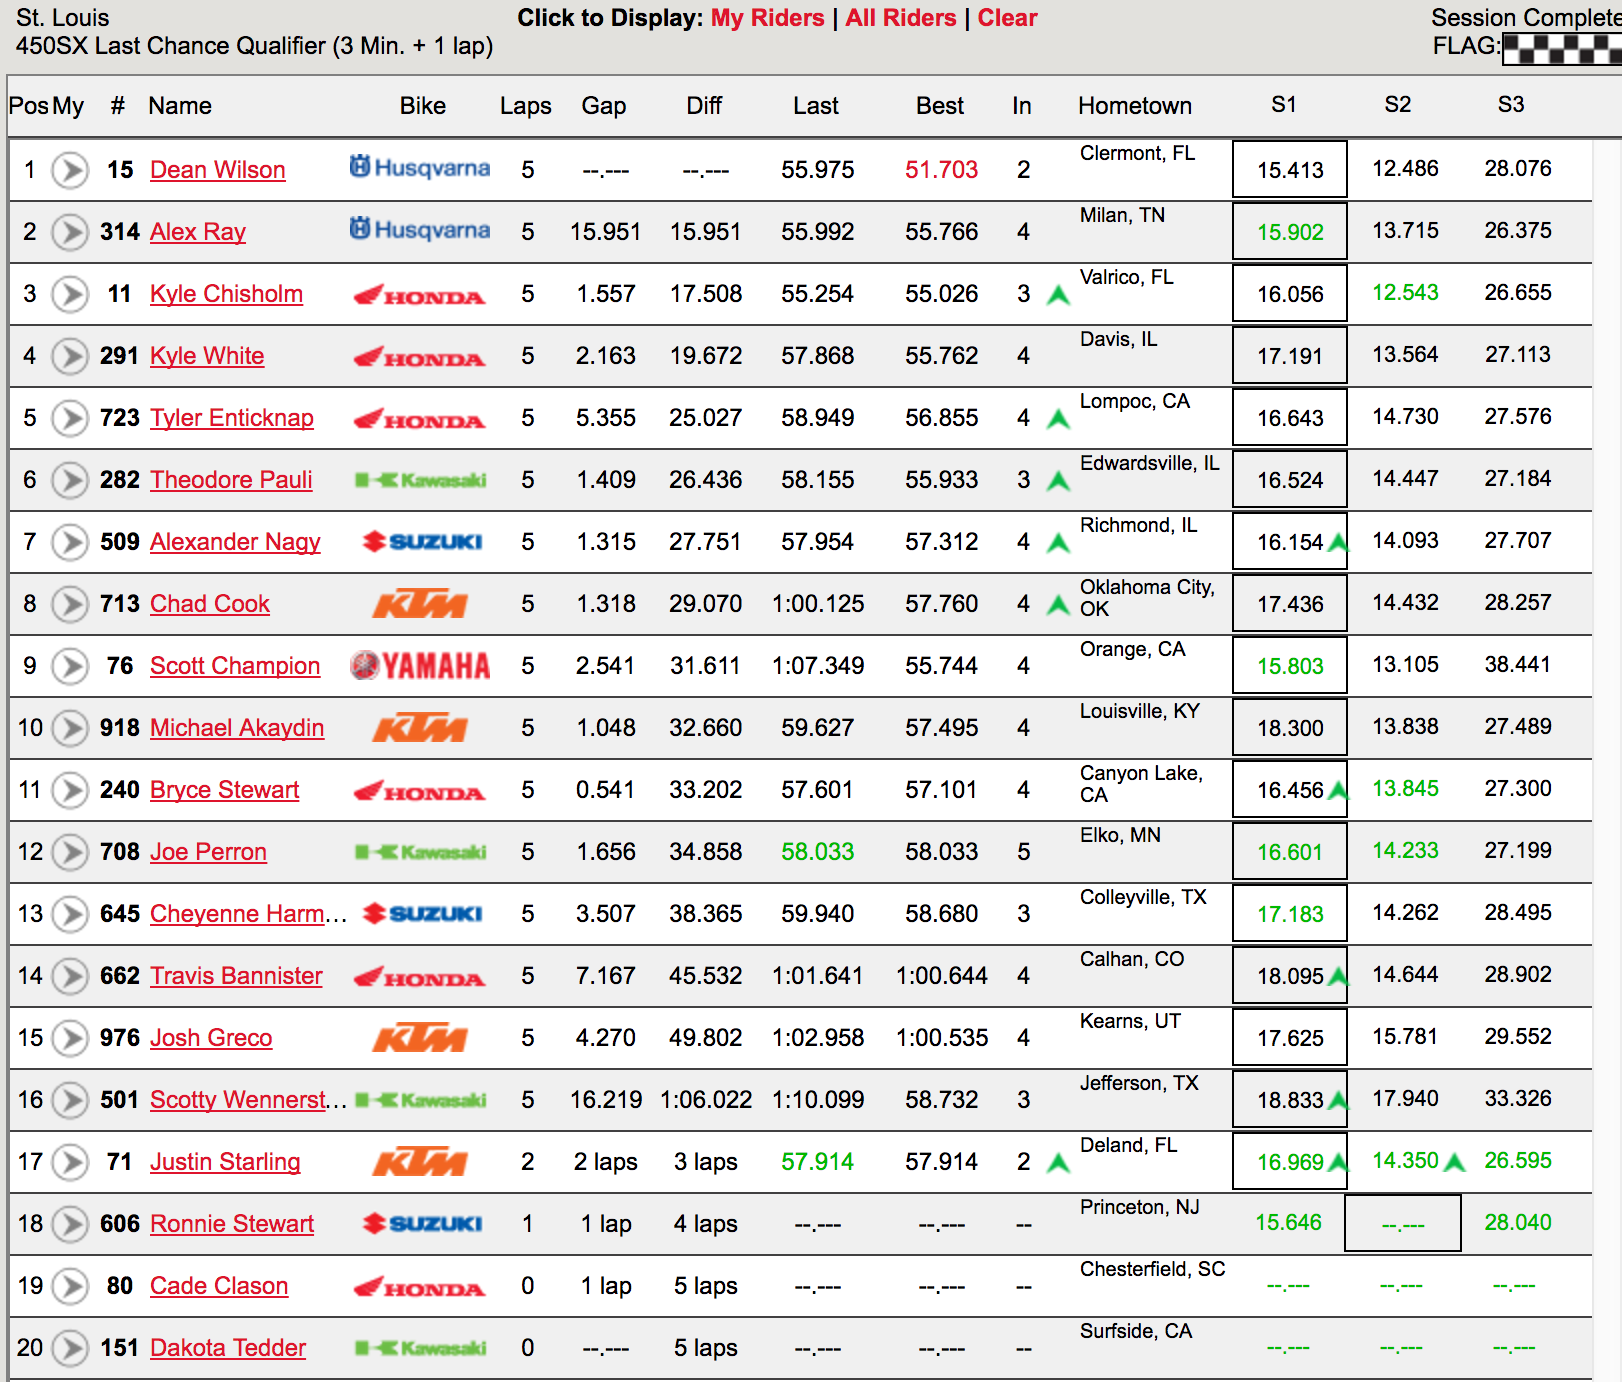The width and height of the screenshot is (1622, 1382).
Task: Click the Gap column header
Action: click(x=604, y=106)
